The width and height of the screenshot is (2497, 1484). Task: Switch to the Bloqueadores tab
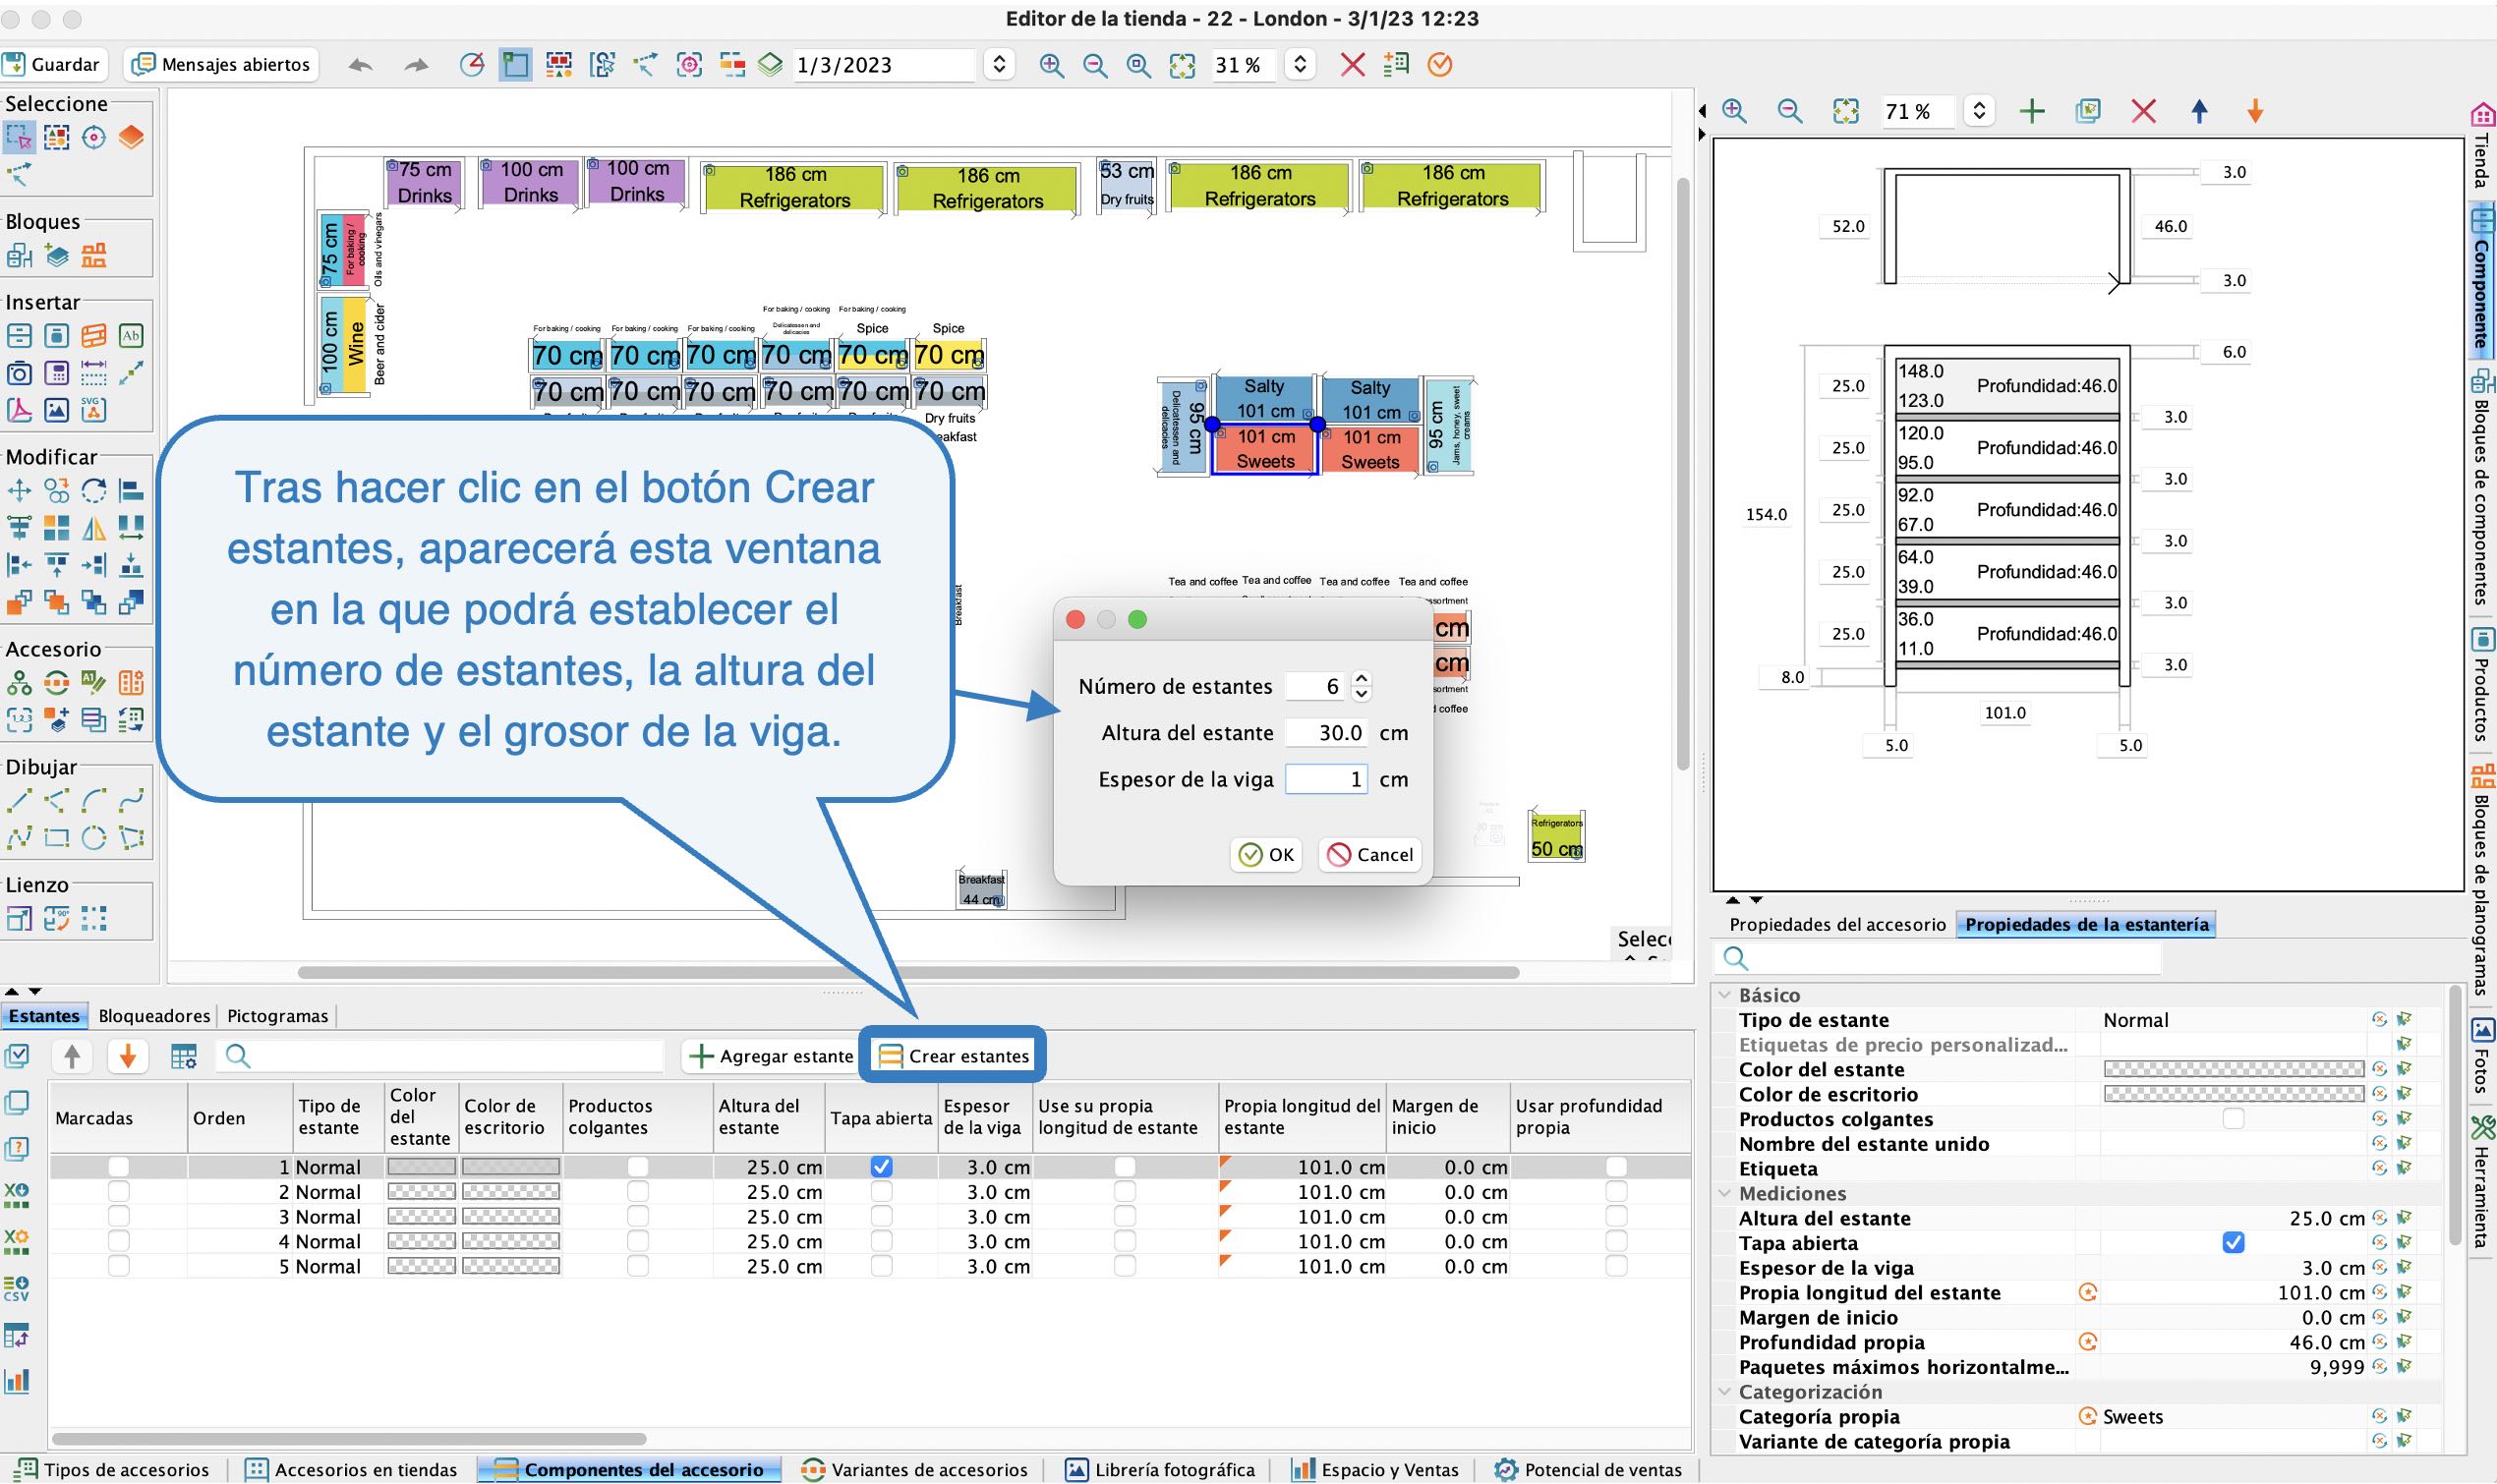click(154, 1016)
